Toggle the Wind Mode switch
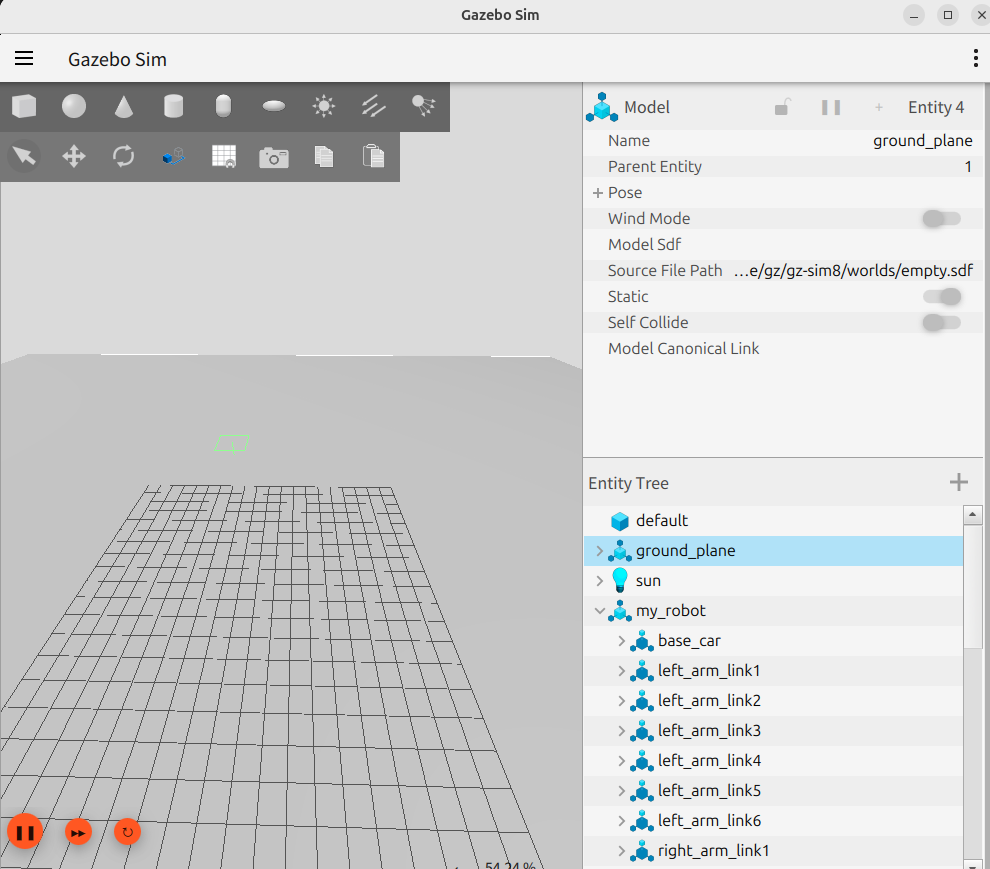The image size is (990, 869). coord(941,219)
